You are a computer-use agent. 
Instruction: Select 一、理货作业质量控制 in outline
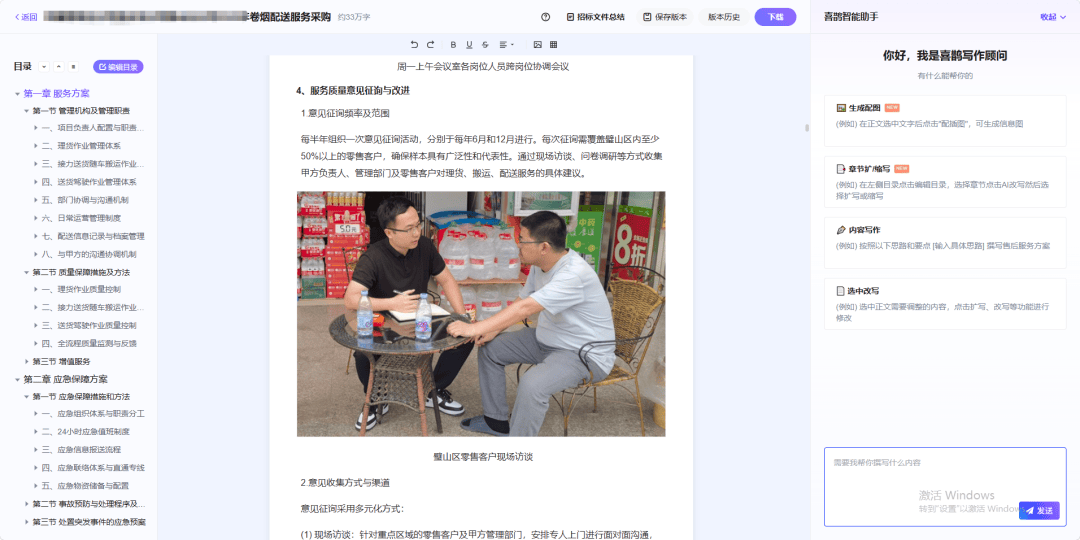(x=81, y=289)
